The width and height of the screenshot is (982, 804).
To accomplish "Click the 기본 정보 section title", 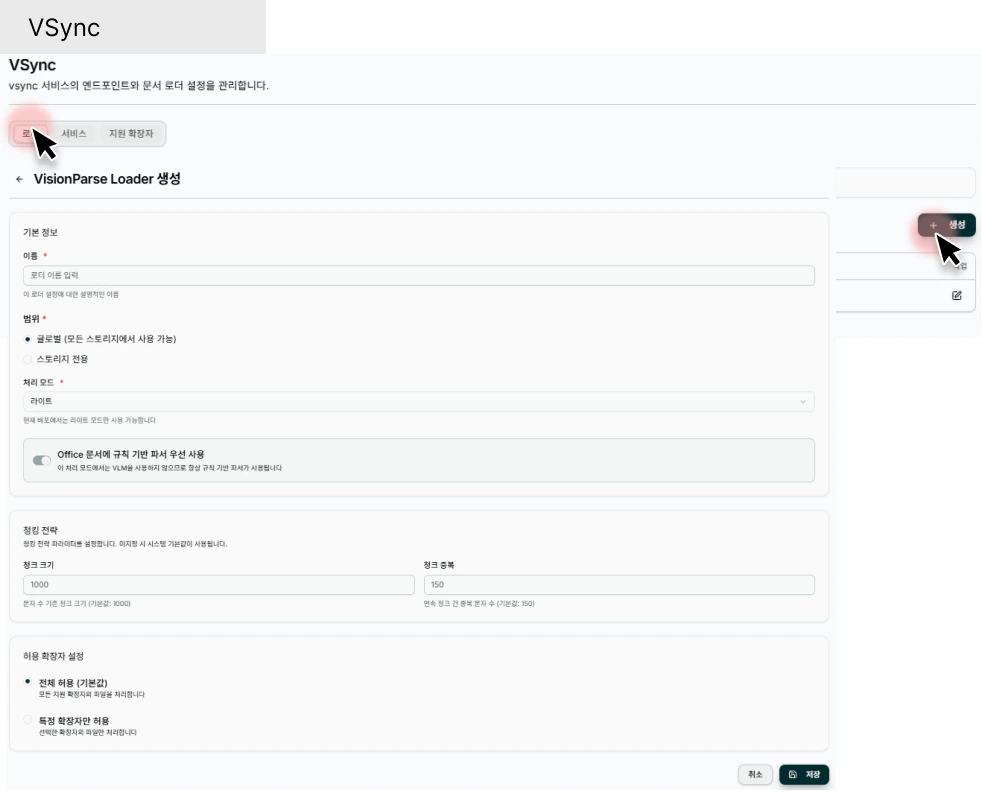I will [41, 232].
